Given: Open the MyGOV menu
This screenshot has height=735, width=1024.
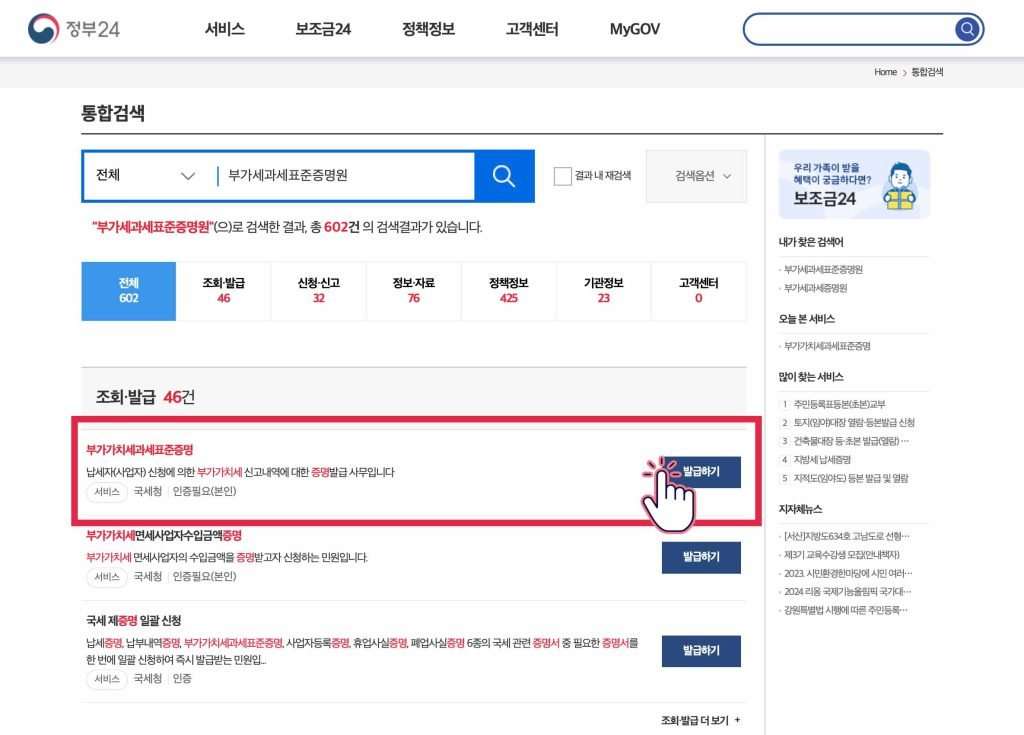Looking at the screenshot, I should tap(634, 29).
